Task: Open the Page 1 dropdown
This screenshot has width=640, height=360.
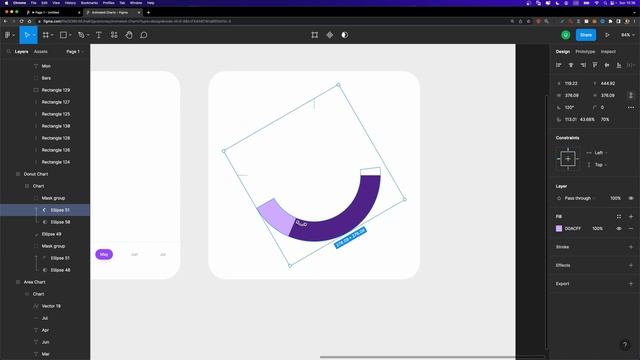Action: tap(75, 51)
